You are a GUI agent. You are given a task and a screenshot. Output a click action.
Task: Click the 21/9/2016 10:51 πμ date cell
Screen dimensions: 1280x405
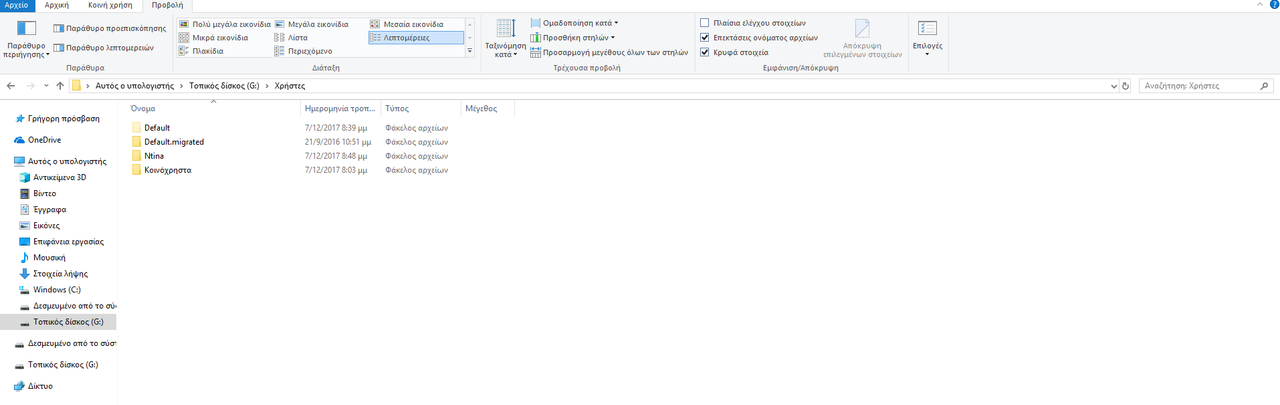[338, 142]
